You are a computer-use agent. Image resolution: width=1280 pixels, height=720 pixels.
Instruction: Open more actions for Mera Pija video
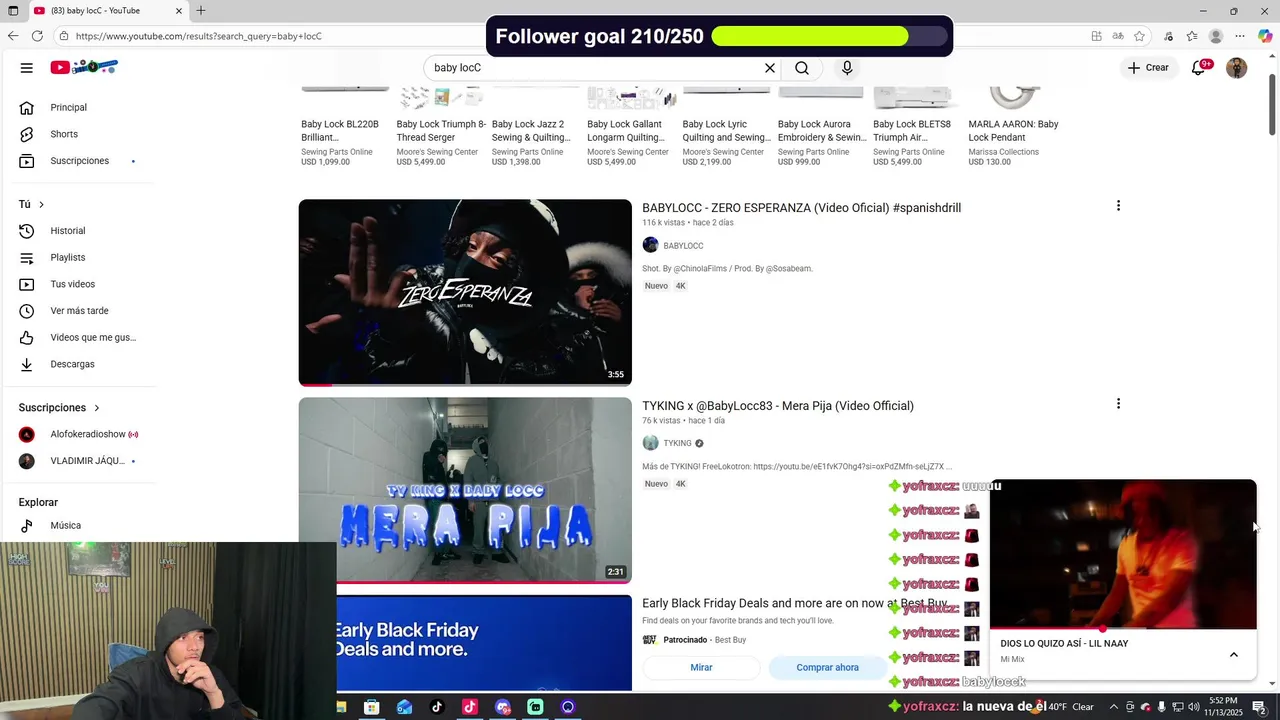click(1118, 404)
